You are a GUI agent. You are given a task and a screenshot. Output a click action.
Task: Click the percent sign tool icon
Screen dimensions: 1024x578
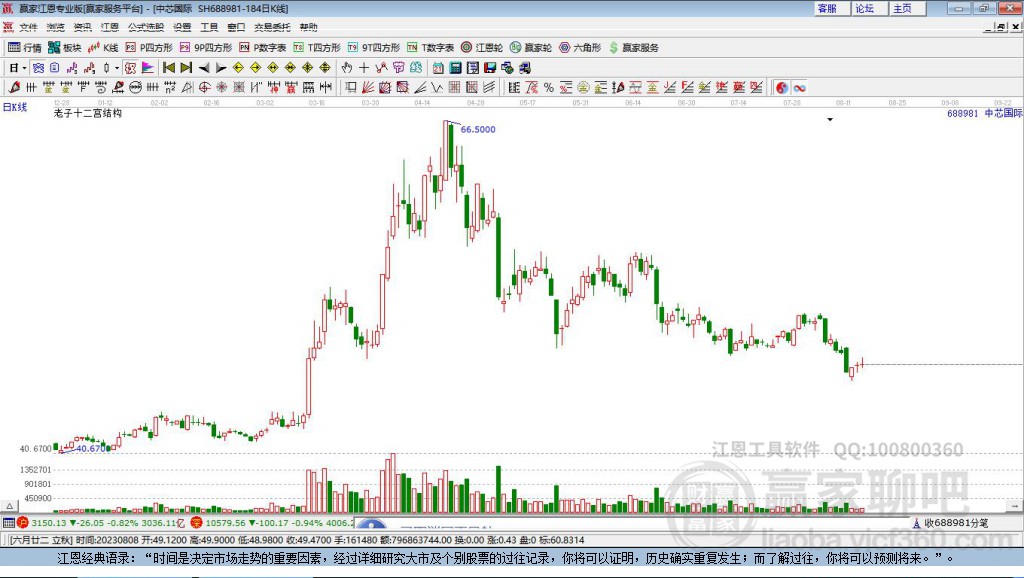(549, 88)
